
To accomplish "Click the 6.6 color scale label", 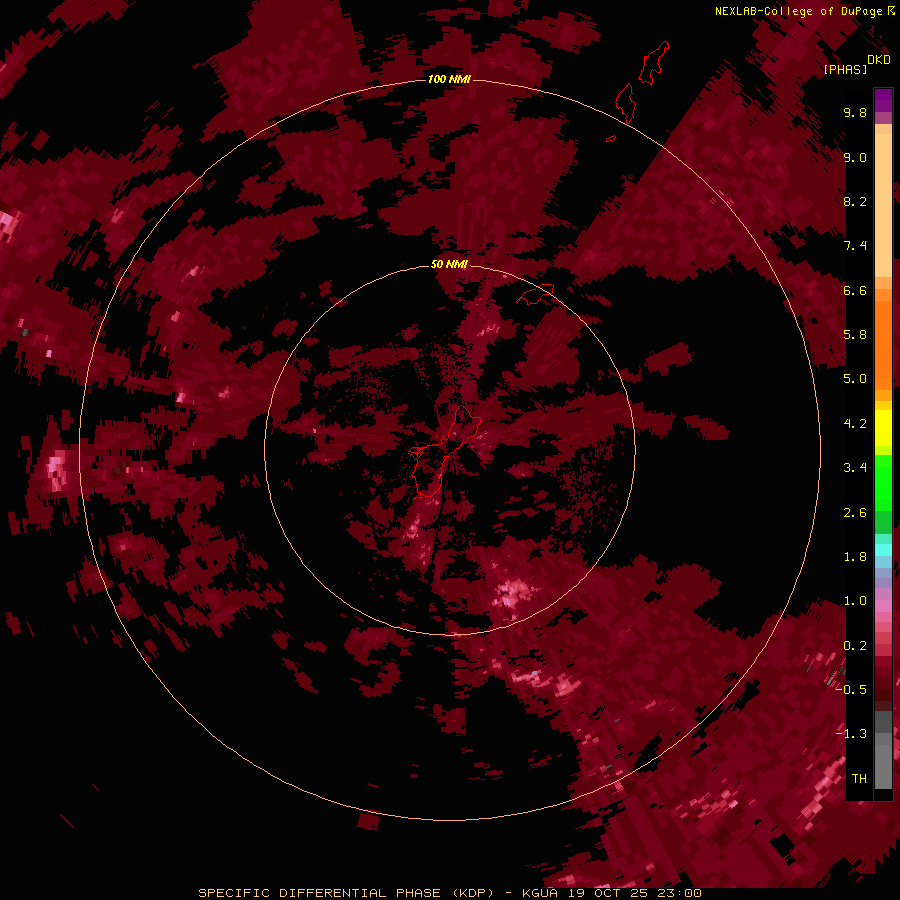I will 855,290.
